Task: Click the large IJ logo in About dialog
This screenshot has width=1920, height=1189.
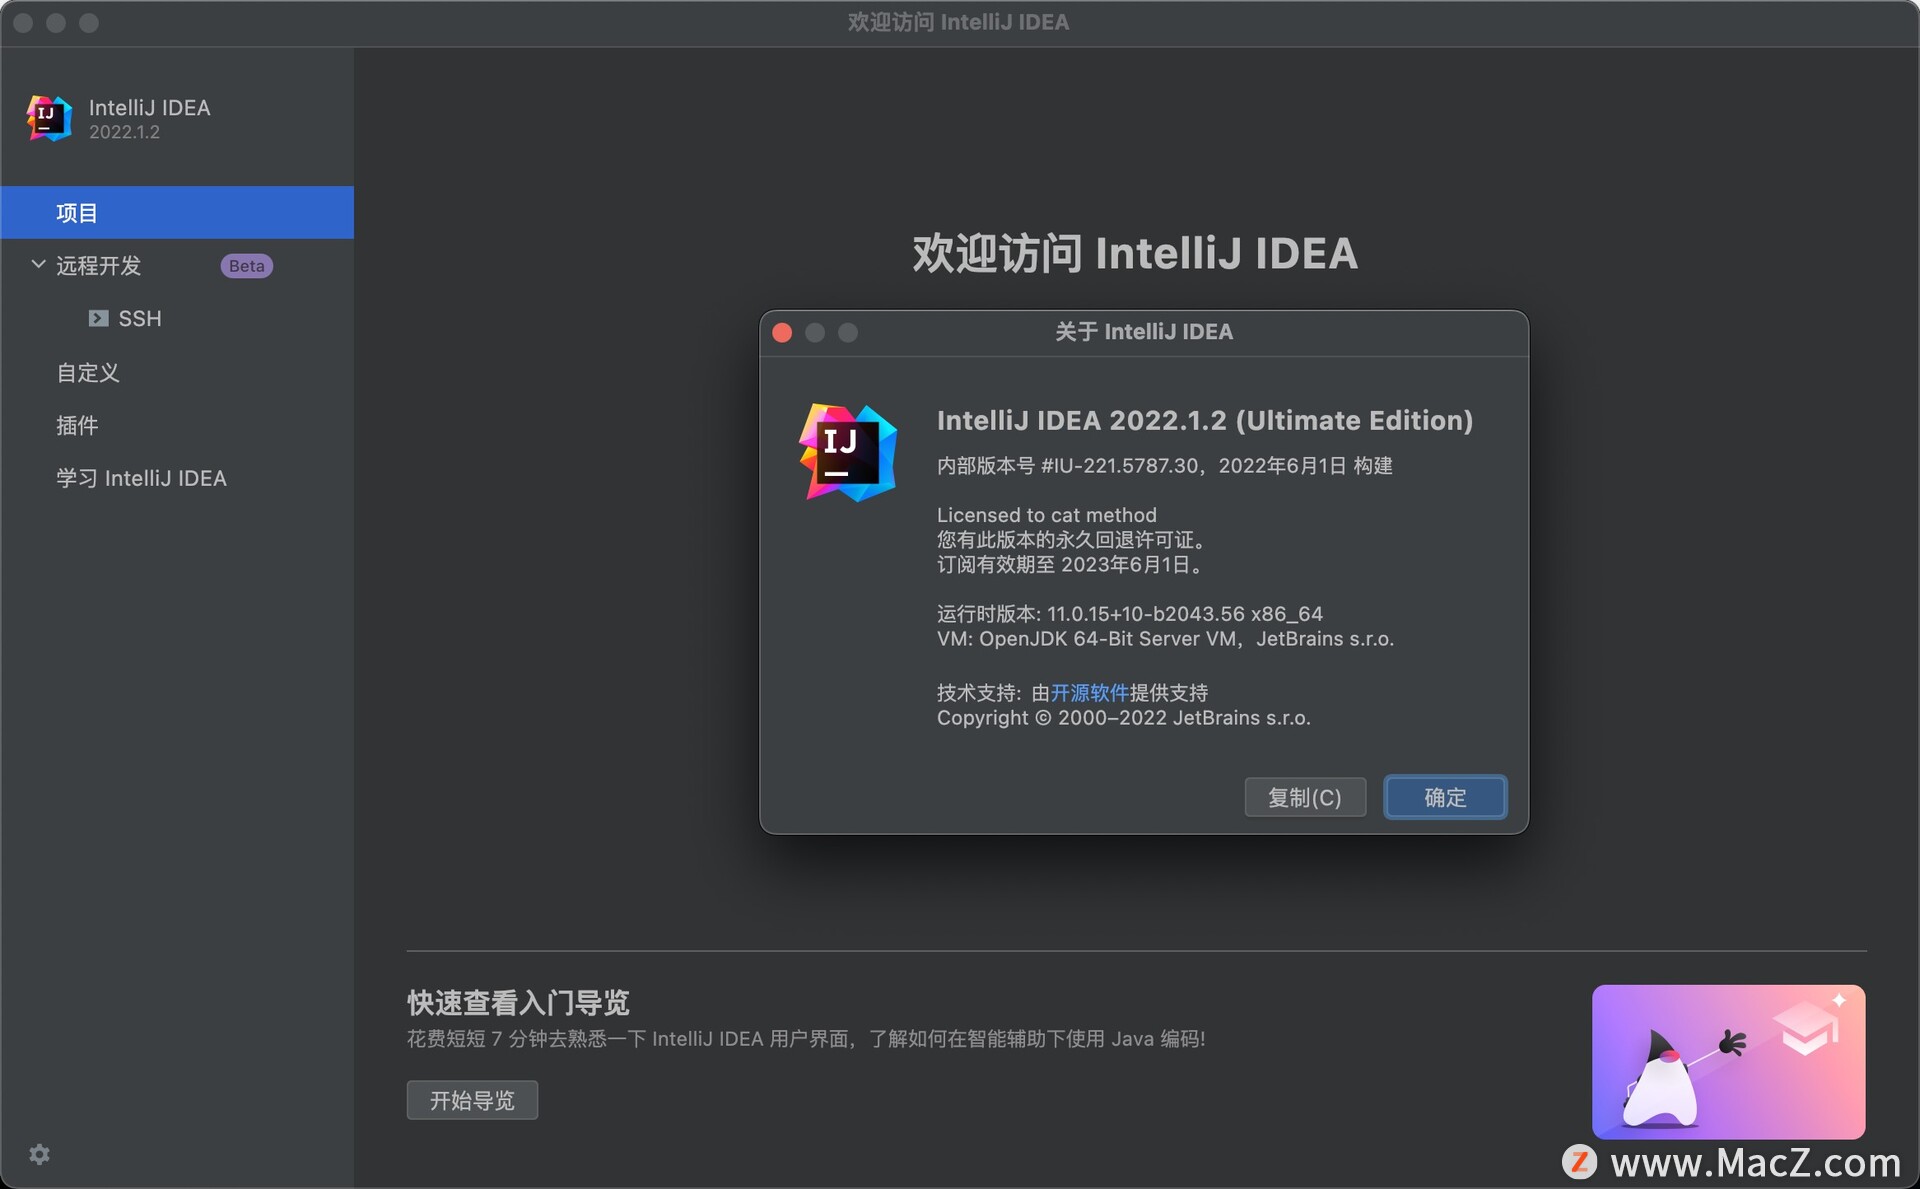Action: pyautogui.click(x=848, y=452)
